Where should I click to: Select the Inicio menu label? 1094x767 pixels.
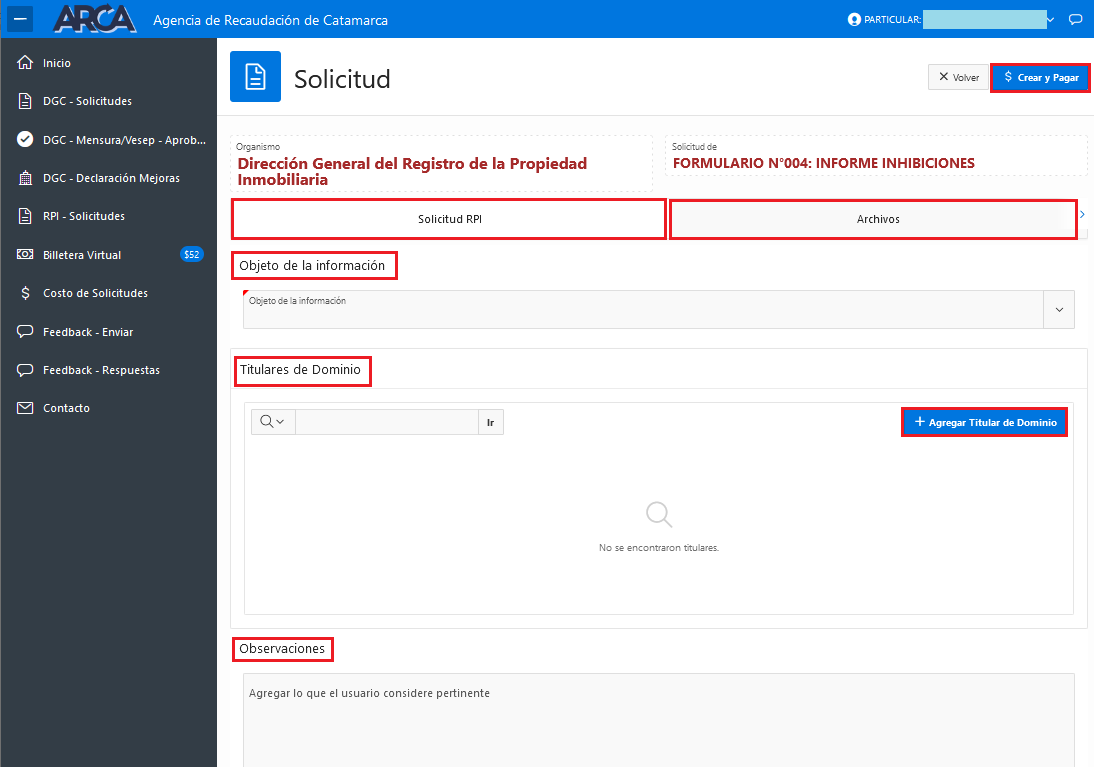pyautogui.click(x=57, y=63)
